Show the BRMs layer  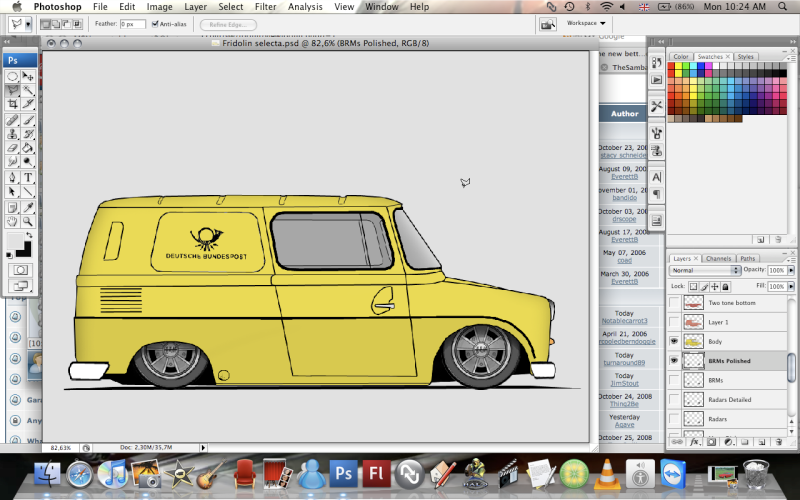pyautogui.click(x=674, y=380)
